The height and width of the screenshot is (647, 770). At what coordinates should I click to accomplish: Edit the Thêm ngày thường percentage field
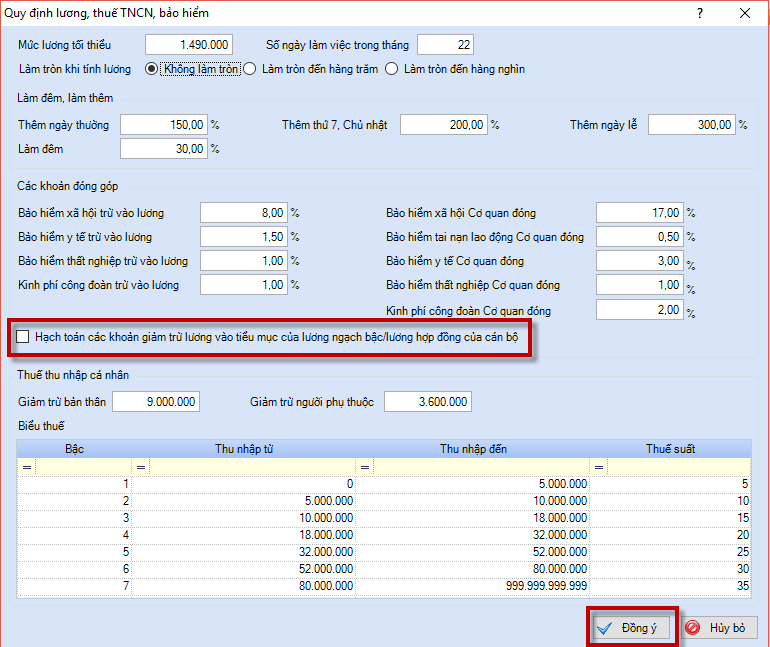coord(164,125)
